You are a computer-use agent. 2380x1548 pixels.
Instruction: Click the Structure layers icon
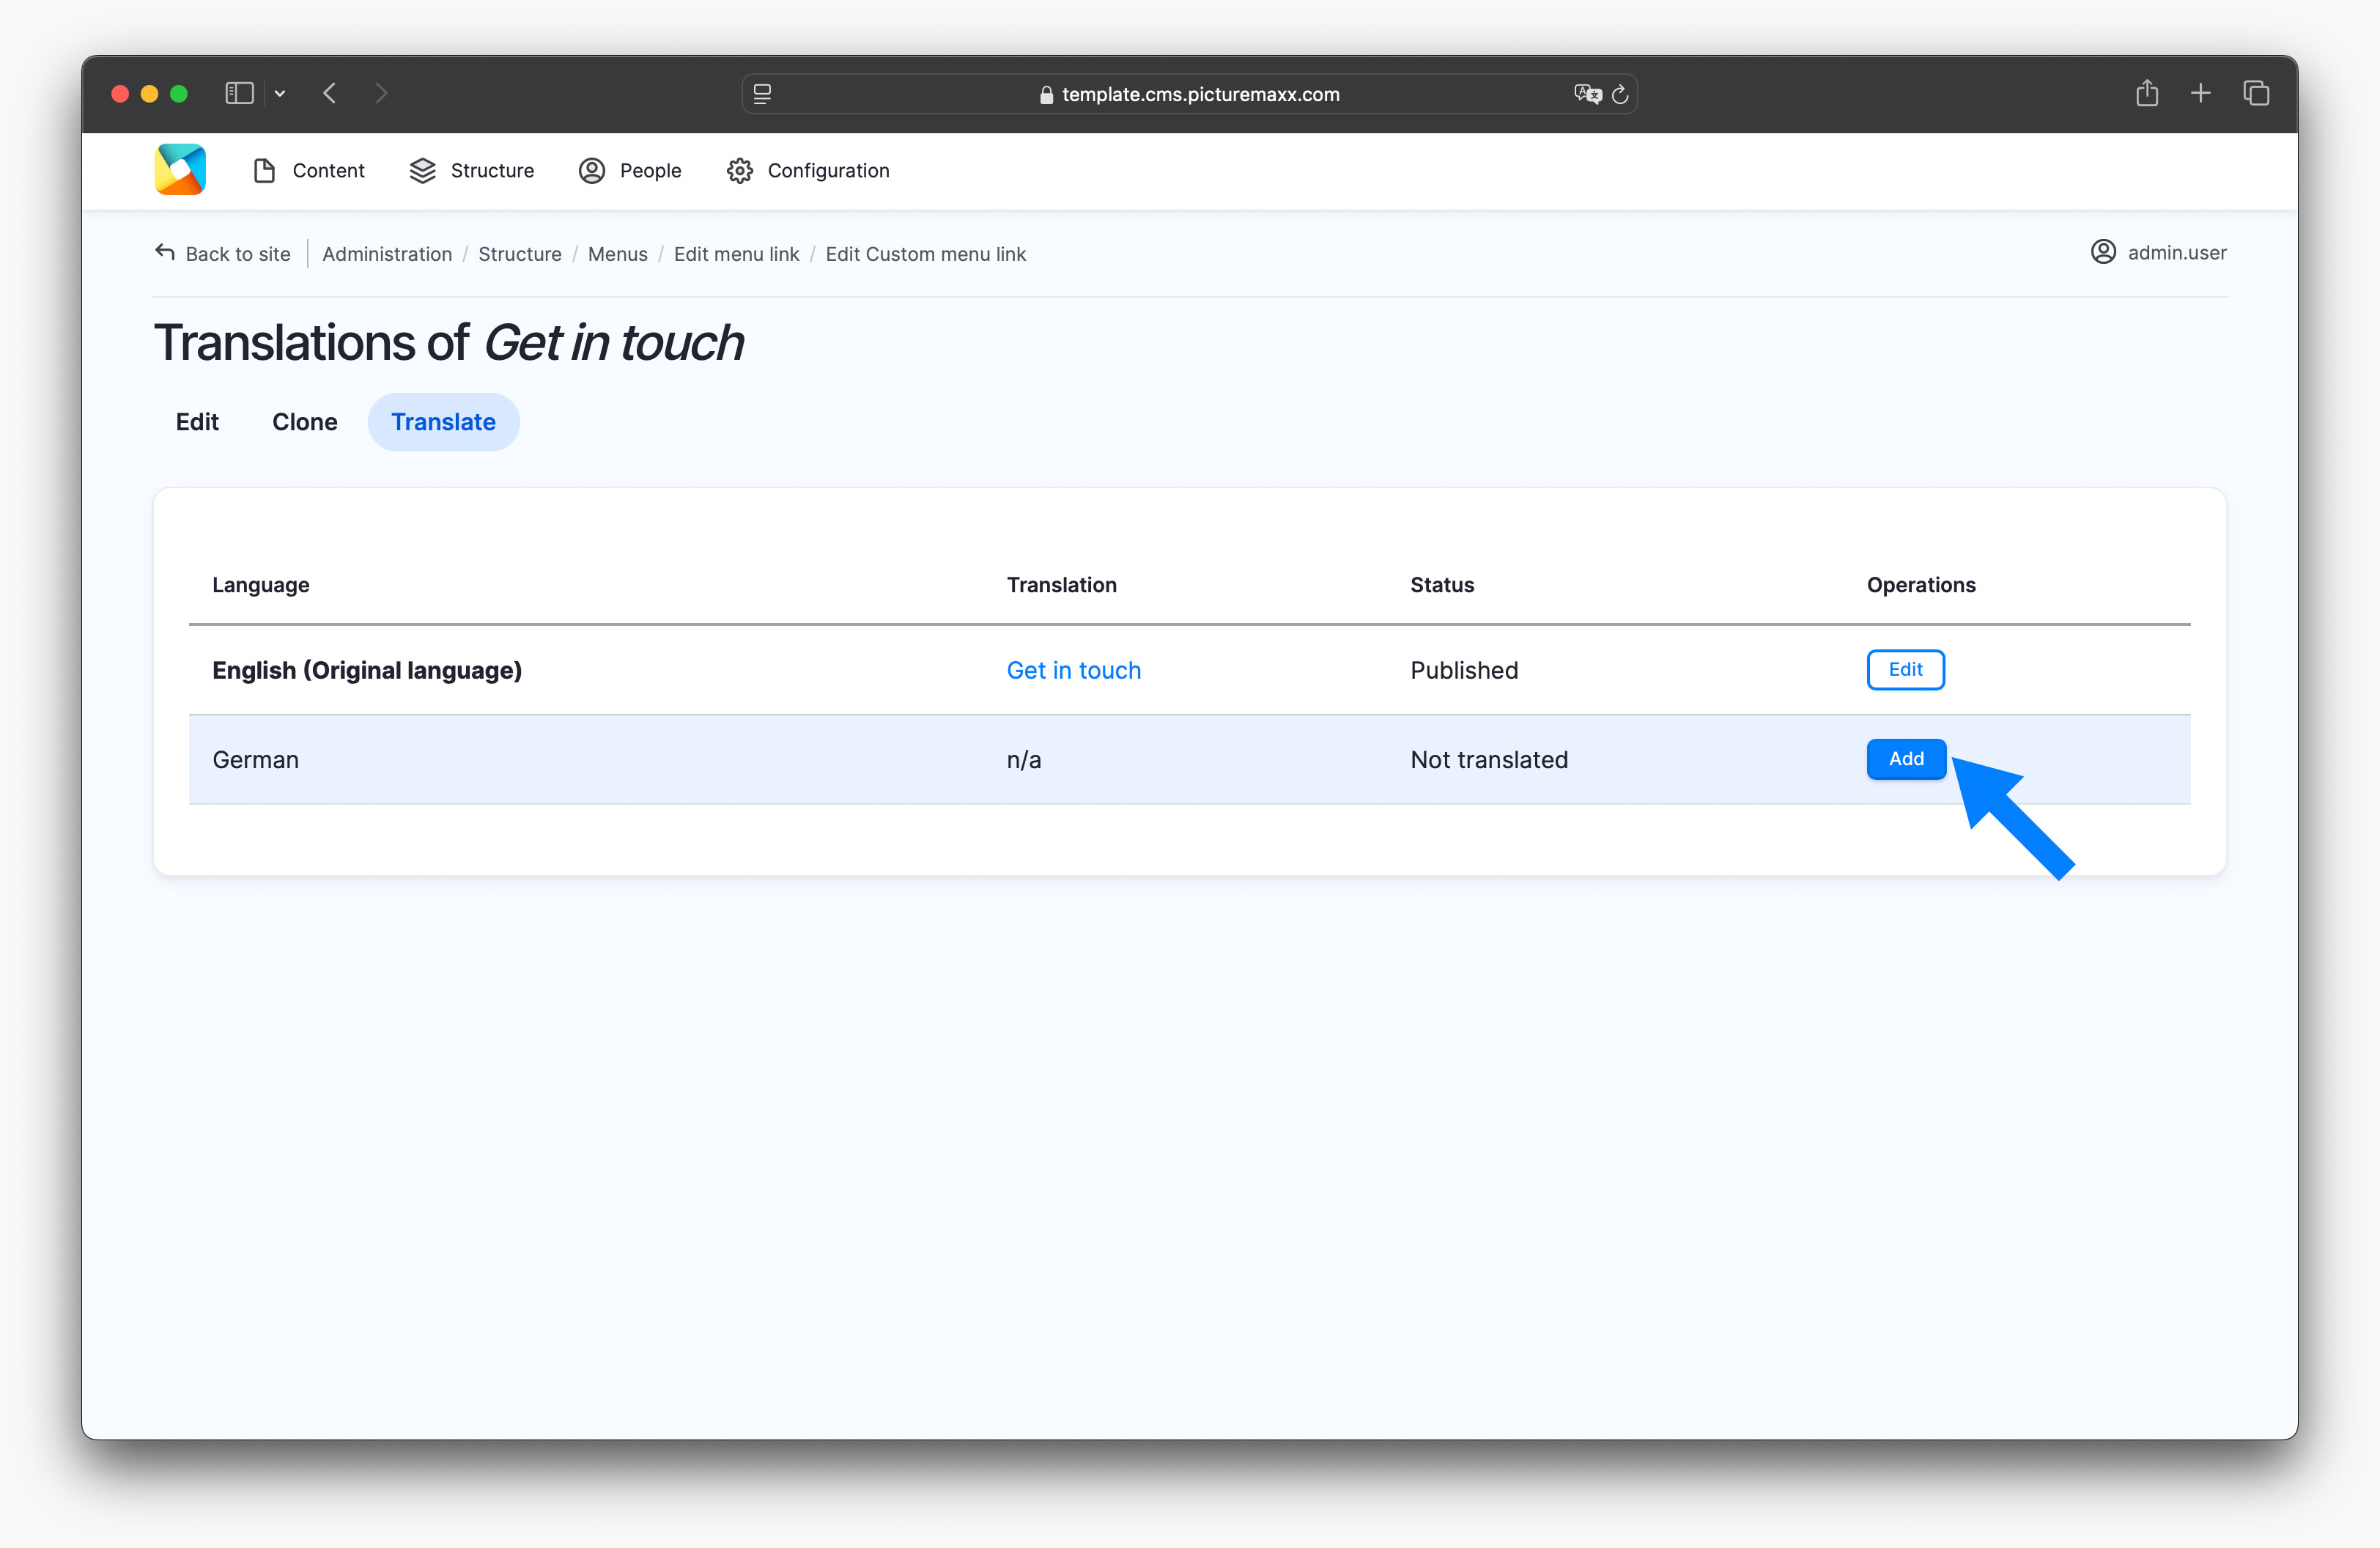pyautogui.click(x=422, y=171)
